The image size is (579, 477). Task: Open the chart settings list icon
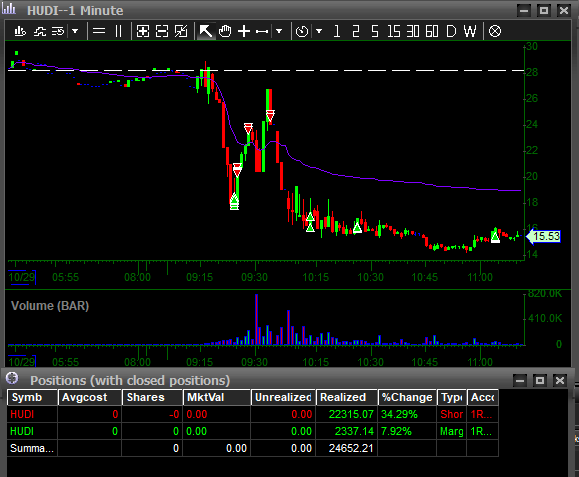(x=58, y=31)
